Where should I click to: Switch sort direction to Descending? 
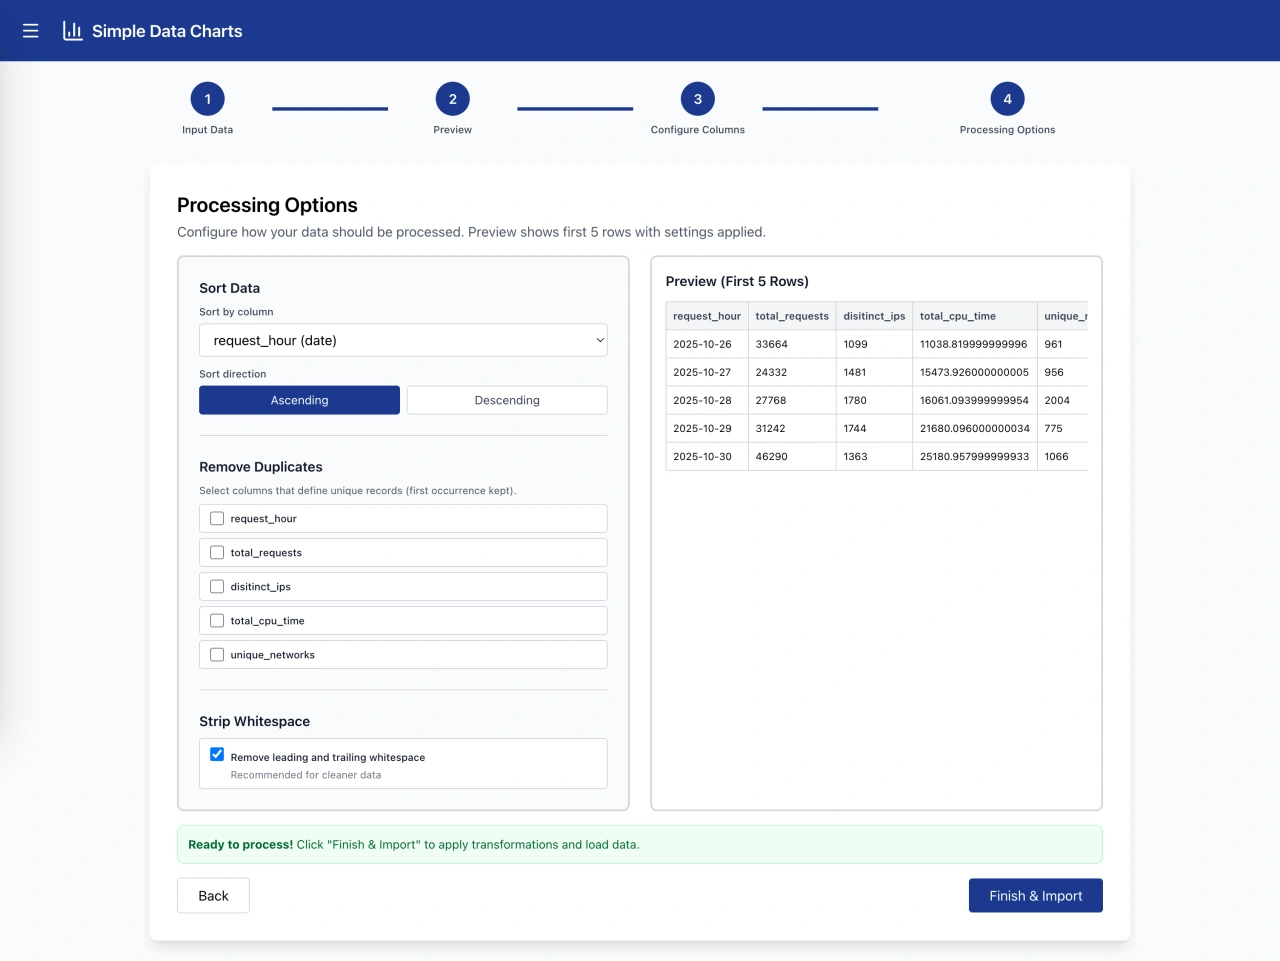coord(506,399)
